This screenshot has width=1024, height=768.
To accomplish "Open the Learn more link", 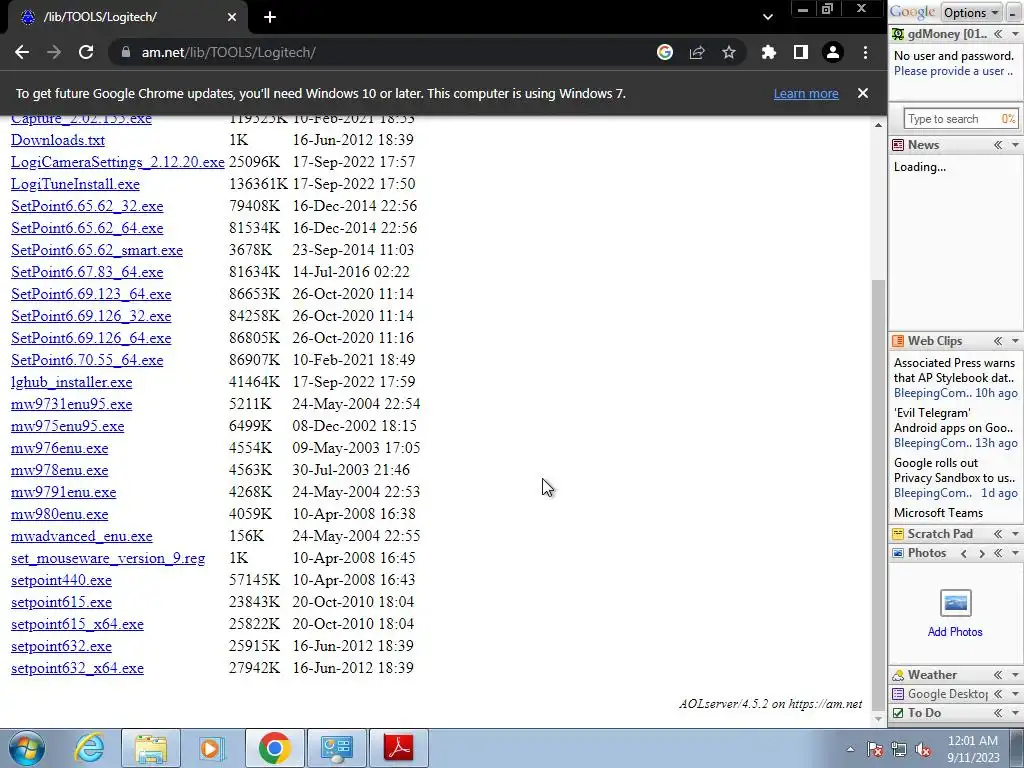I will (806, 93).
